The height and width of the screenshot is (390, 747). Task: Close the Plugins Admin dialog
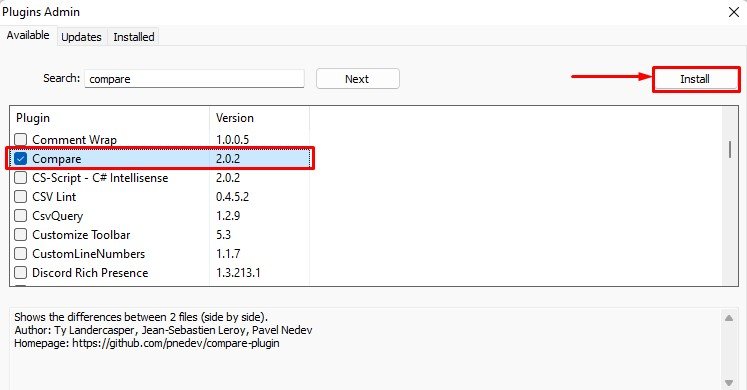734,12
